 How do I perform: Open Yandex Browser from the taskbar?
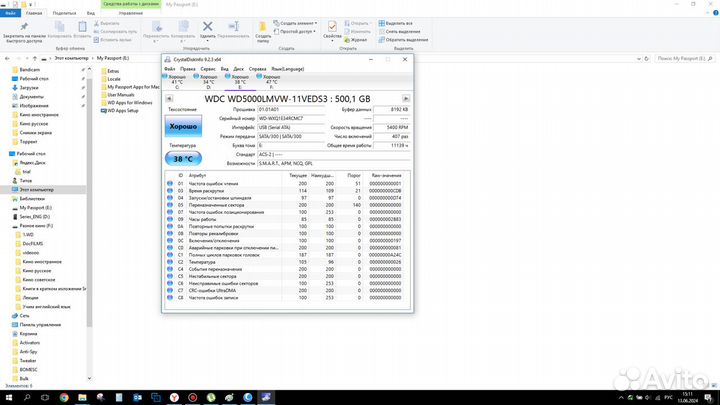(x=174, y=398)
